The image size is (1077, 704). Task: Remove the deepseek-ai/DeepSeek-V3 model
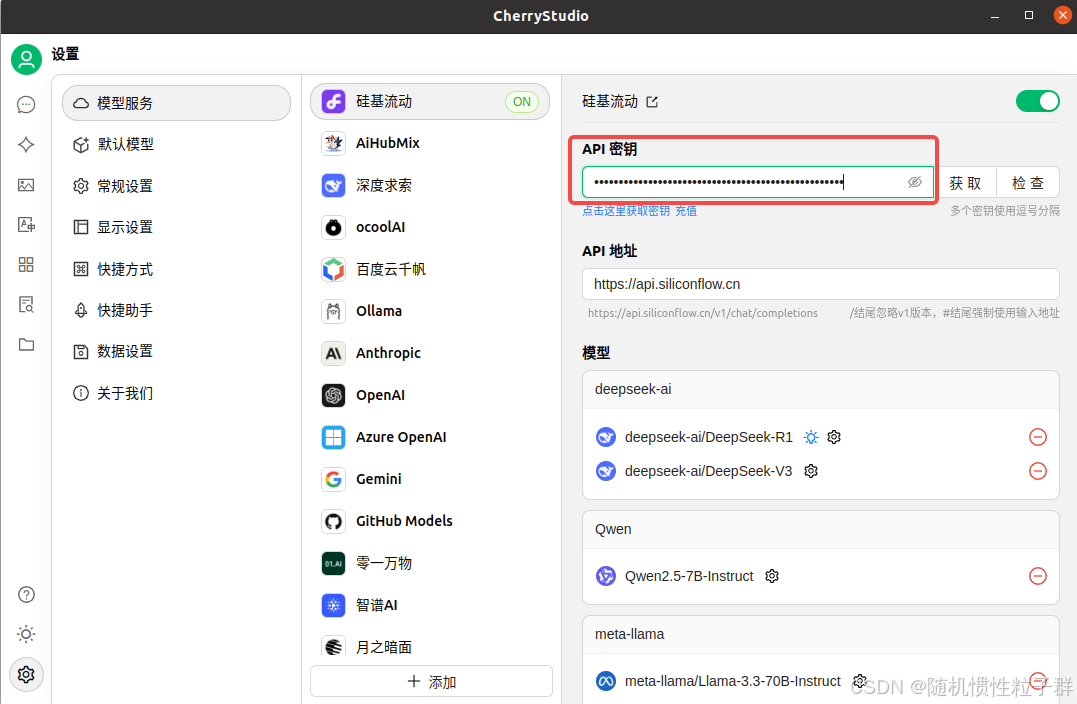pos(1038,471)
